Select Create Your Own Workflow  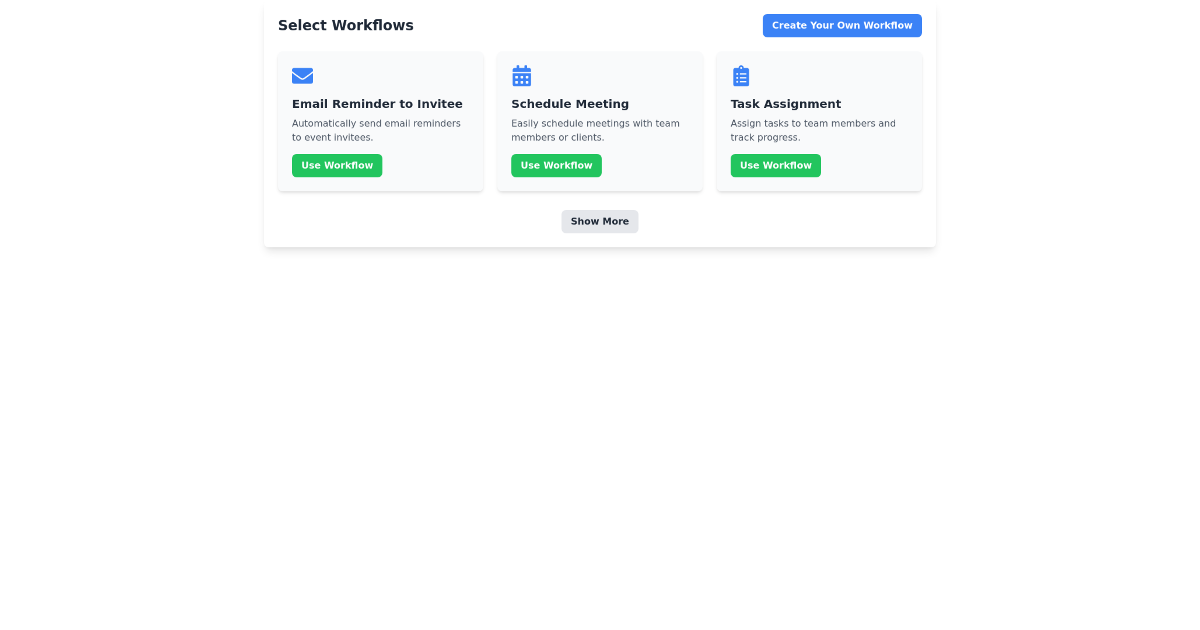842,25
